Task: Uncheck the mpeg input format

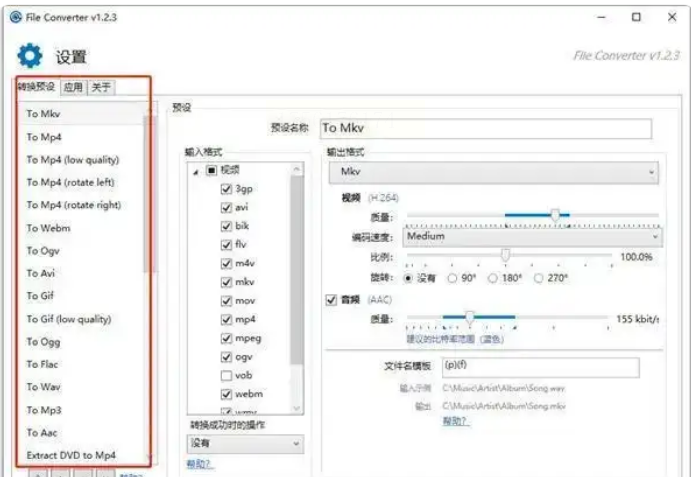Action: [226, 338]
